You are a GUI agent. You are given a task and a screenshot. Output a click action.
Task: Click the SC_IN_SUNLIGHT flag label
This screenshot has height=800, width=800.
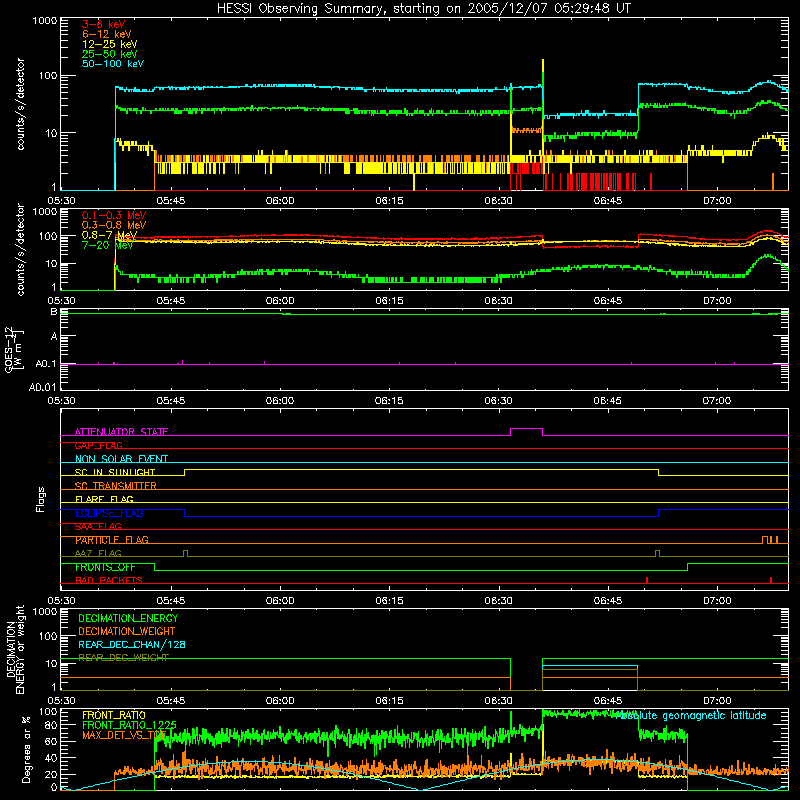point(115,472)
